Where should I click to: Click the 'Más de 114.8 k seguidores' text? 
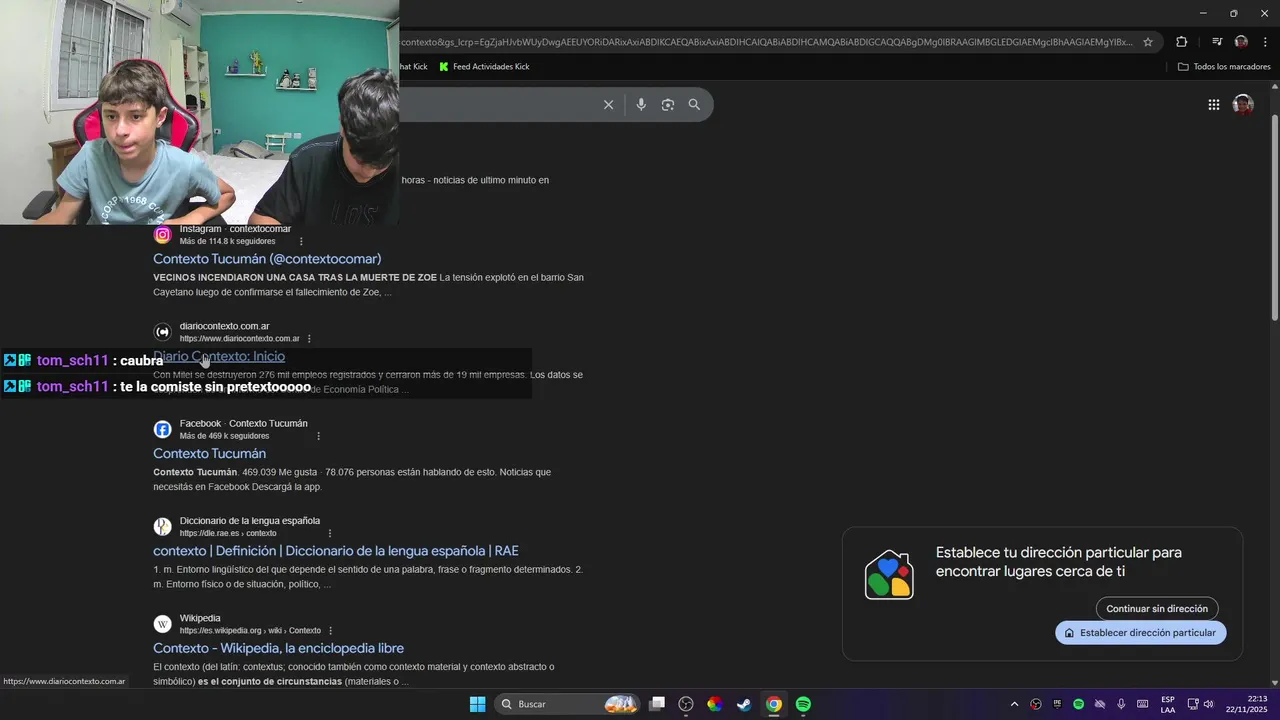pyautogui.click(x=227, y=241)
